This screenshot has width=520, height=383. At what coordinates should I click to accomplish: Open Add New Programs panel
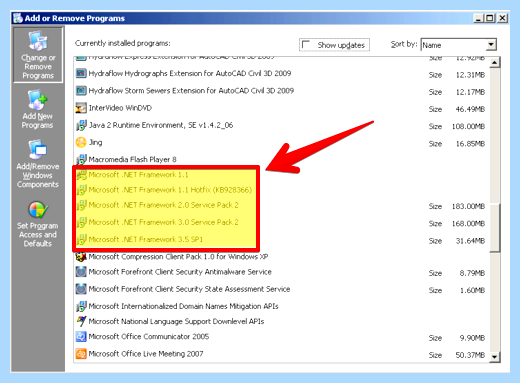click(38, 109)
